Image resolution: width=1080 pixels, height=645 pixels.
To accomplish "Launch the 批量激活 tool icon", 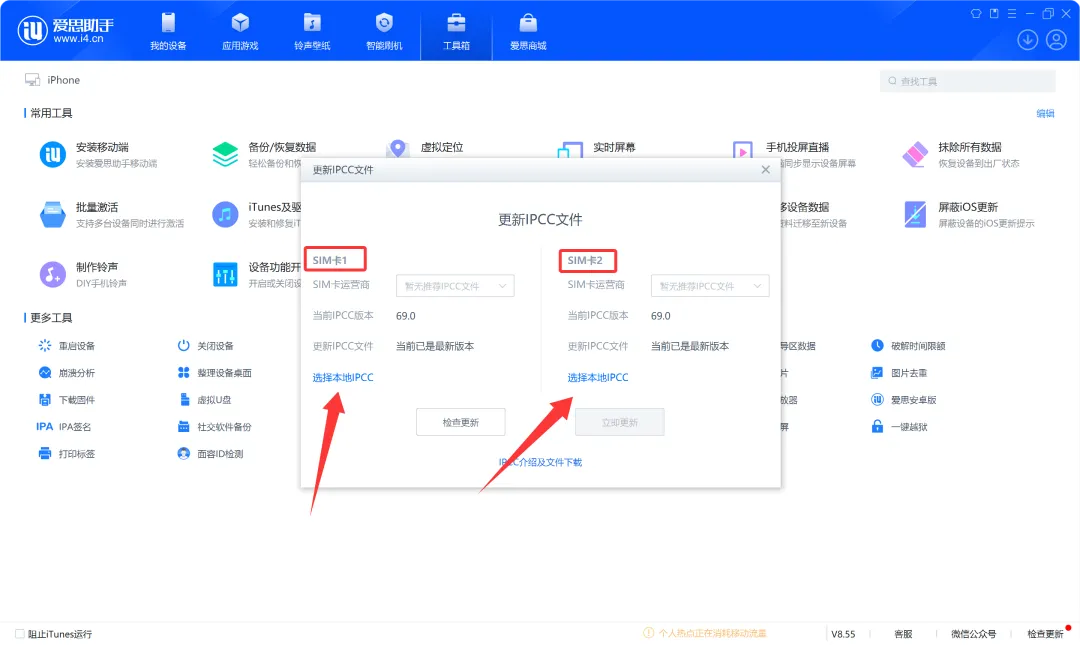I will [53, 214].
